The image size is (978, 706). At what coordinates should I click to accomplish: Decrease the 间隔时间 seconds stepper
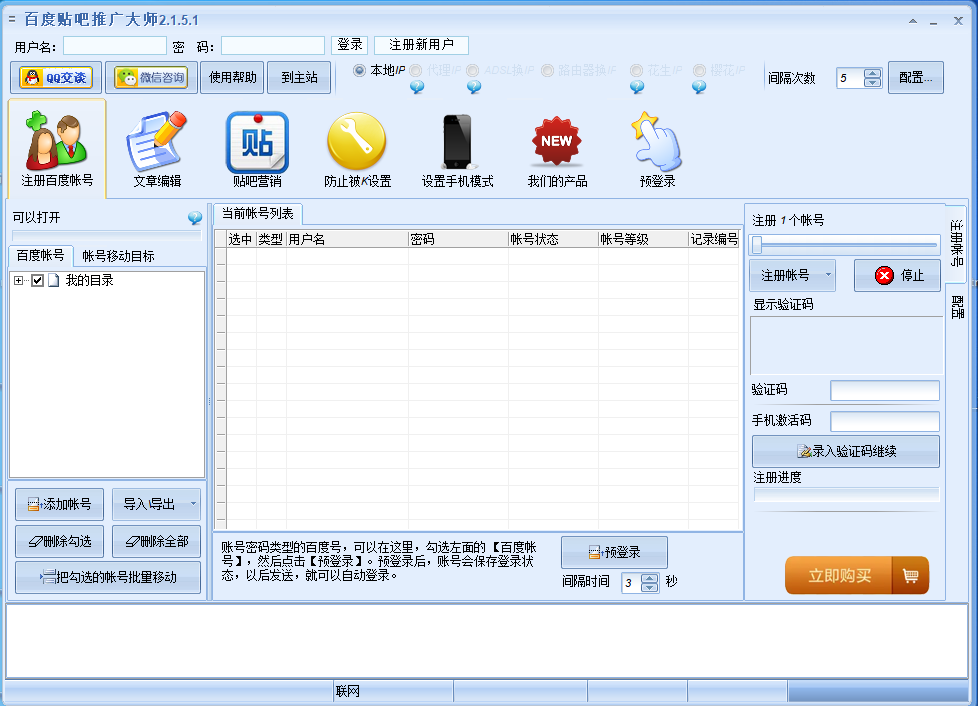click(649, 588)
